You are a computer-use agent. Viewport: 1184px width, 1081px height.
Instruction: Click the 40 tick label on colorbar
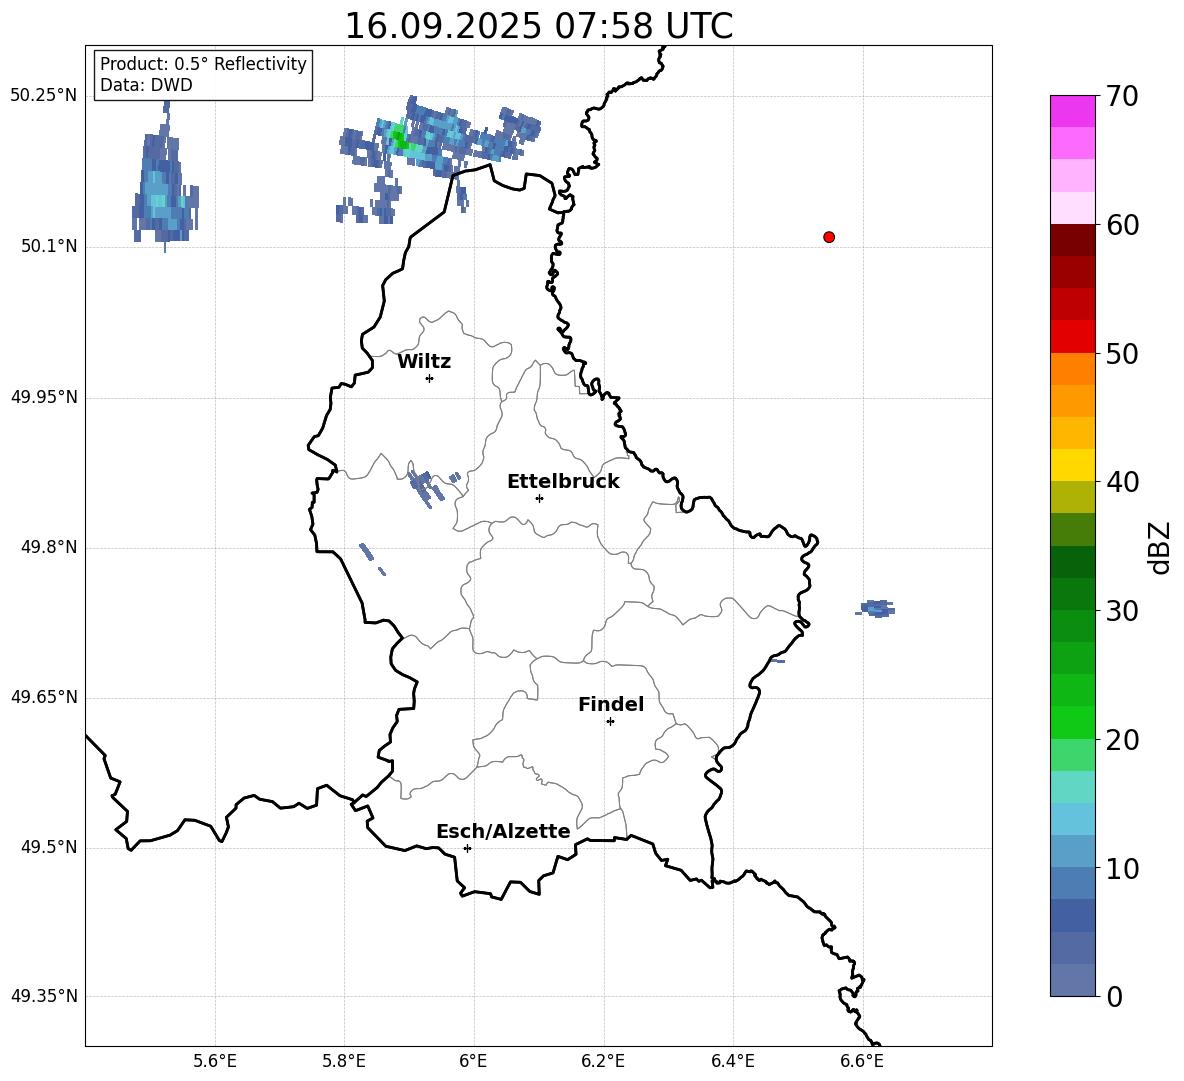(x=1122, y=482)
